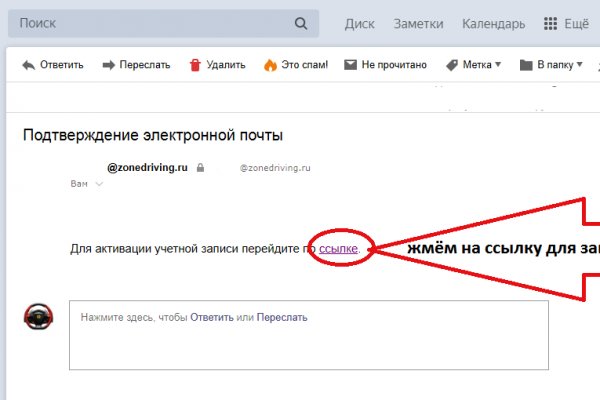Open Диск in the top navigation
Screen dimensions: 600x400
click(x=359, y=23)
